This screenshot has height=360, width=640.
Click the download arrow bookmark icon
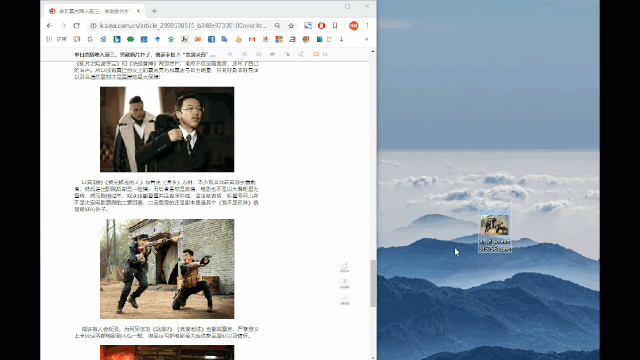coord(341,39)
